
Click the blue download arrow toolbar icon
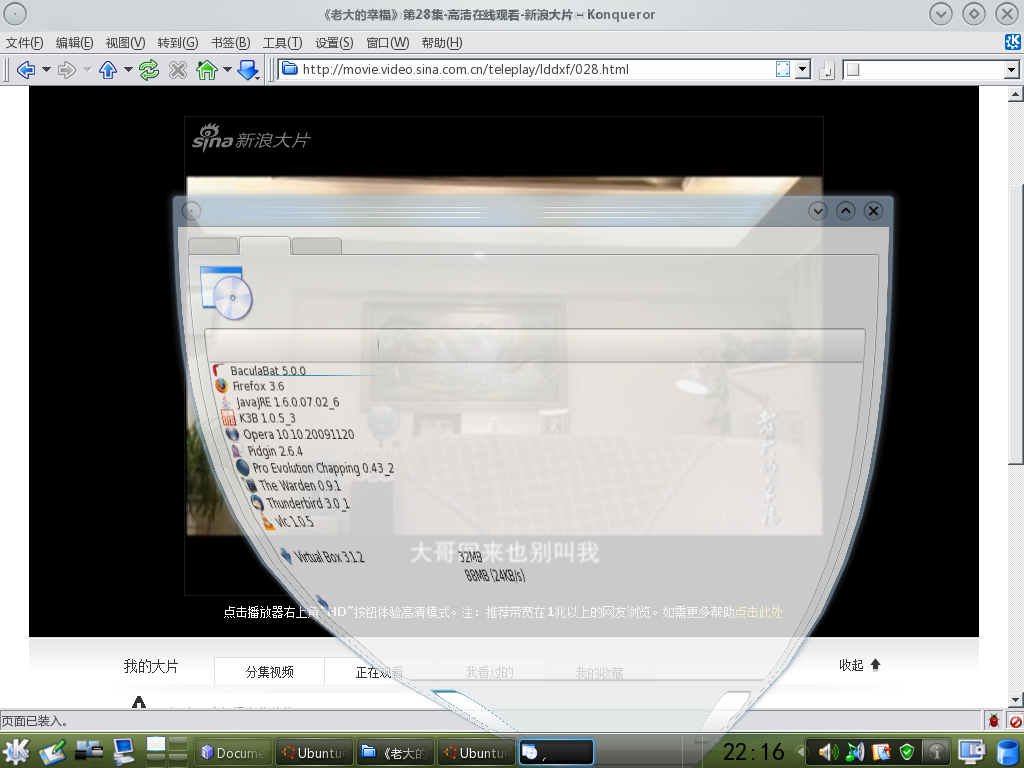248,69
